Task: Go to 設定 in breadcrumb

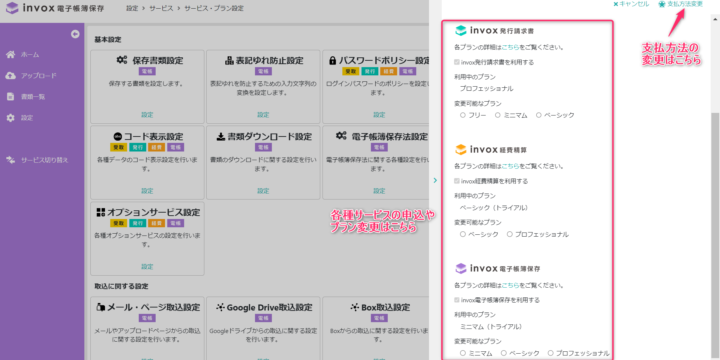Action: (132, 9)
